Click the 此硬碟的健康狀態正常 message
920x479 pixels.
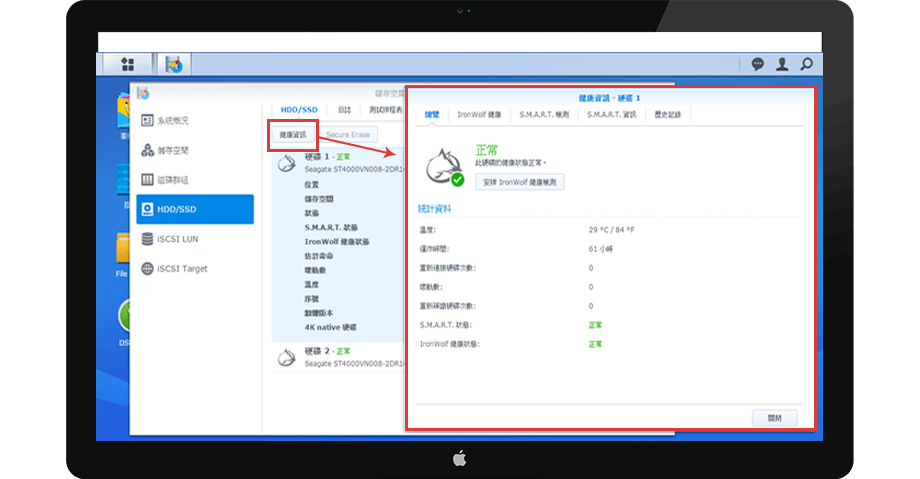[x=510, y=163]
